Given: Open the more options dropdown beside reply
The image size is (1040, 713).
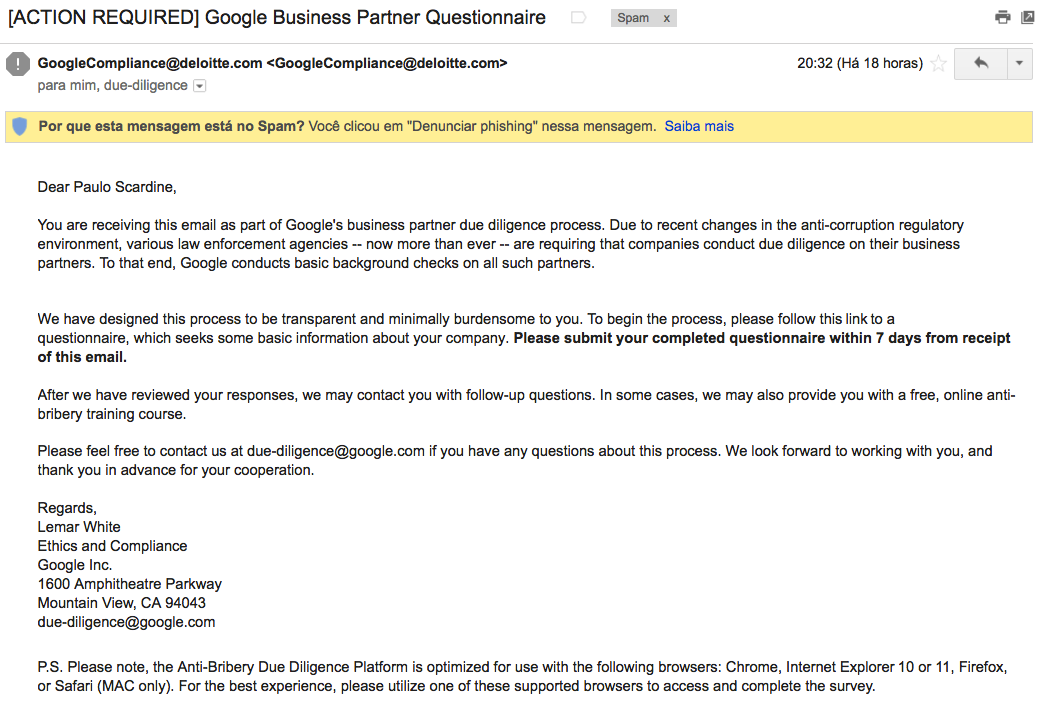Looking at the screenshot, I should click(1019, 63).
